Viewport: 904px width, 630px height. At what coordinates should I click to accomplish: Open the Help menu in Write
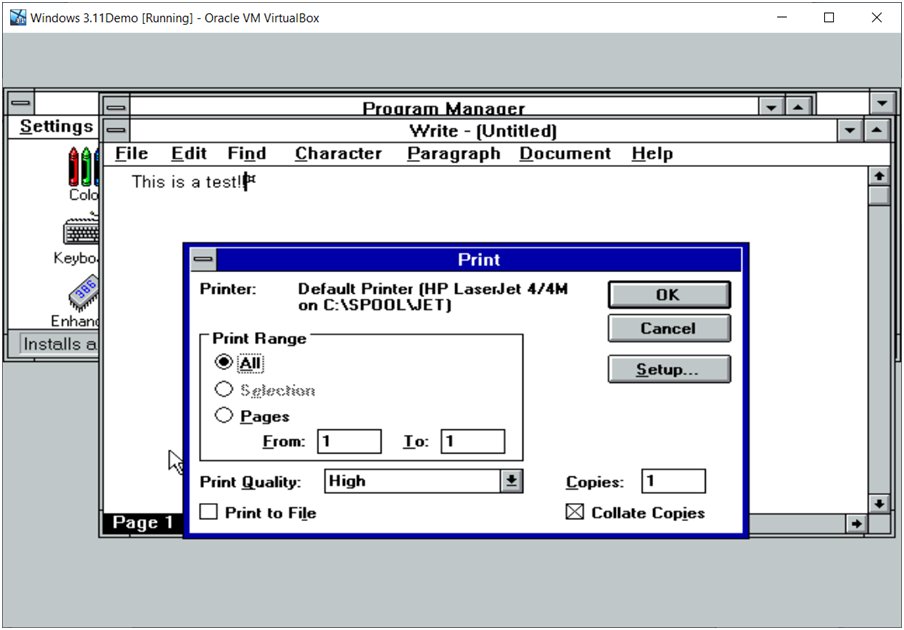pos(652,153)
